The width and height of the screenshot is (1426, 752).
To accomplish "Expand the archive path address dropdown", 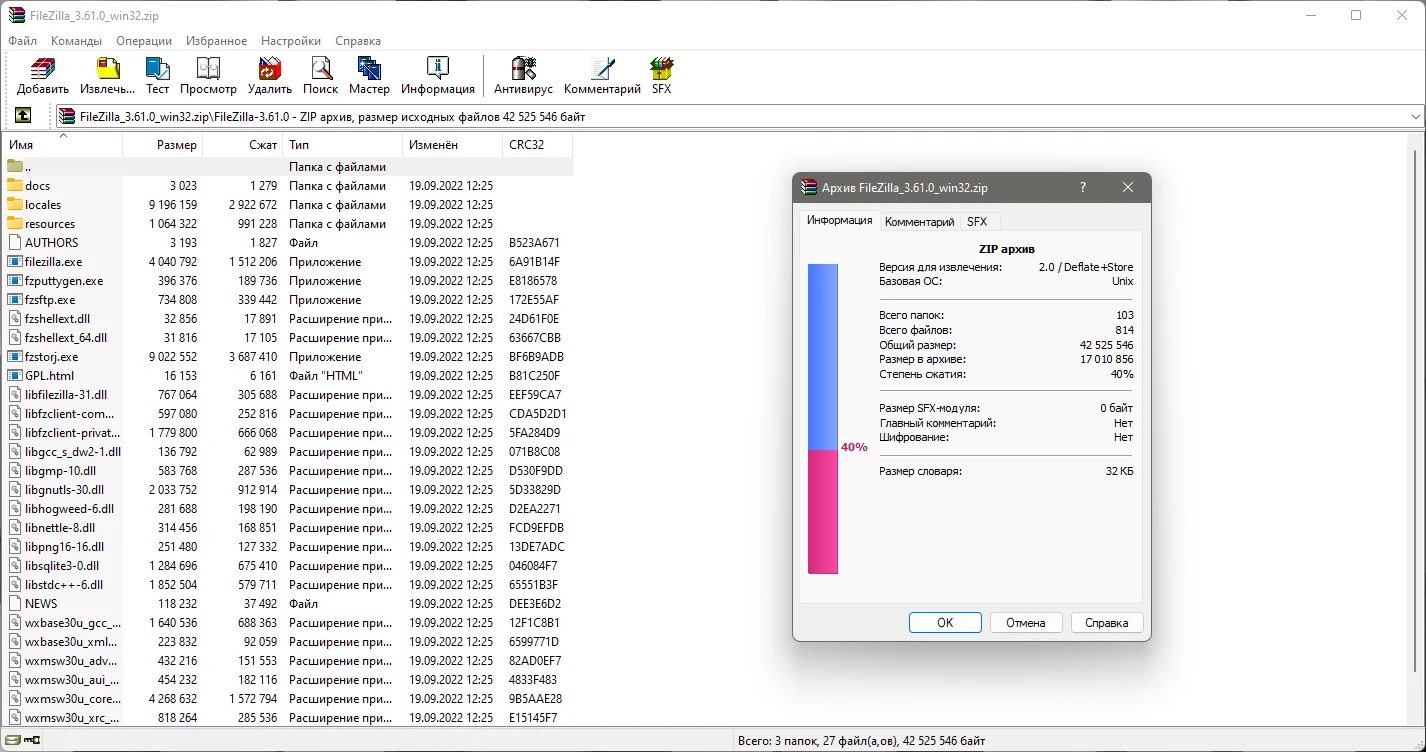I will tap(1415, 116).
